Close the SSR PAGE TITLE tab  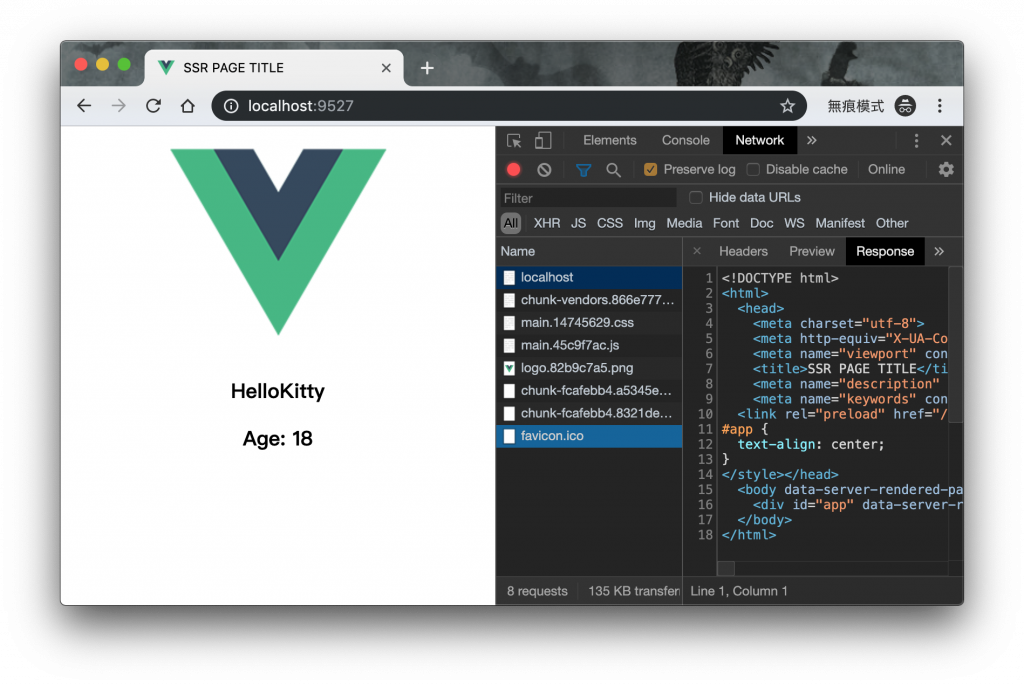386,68
